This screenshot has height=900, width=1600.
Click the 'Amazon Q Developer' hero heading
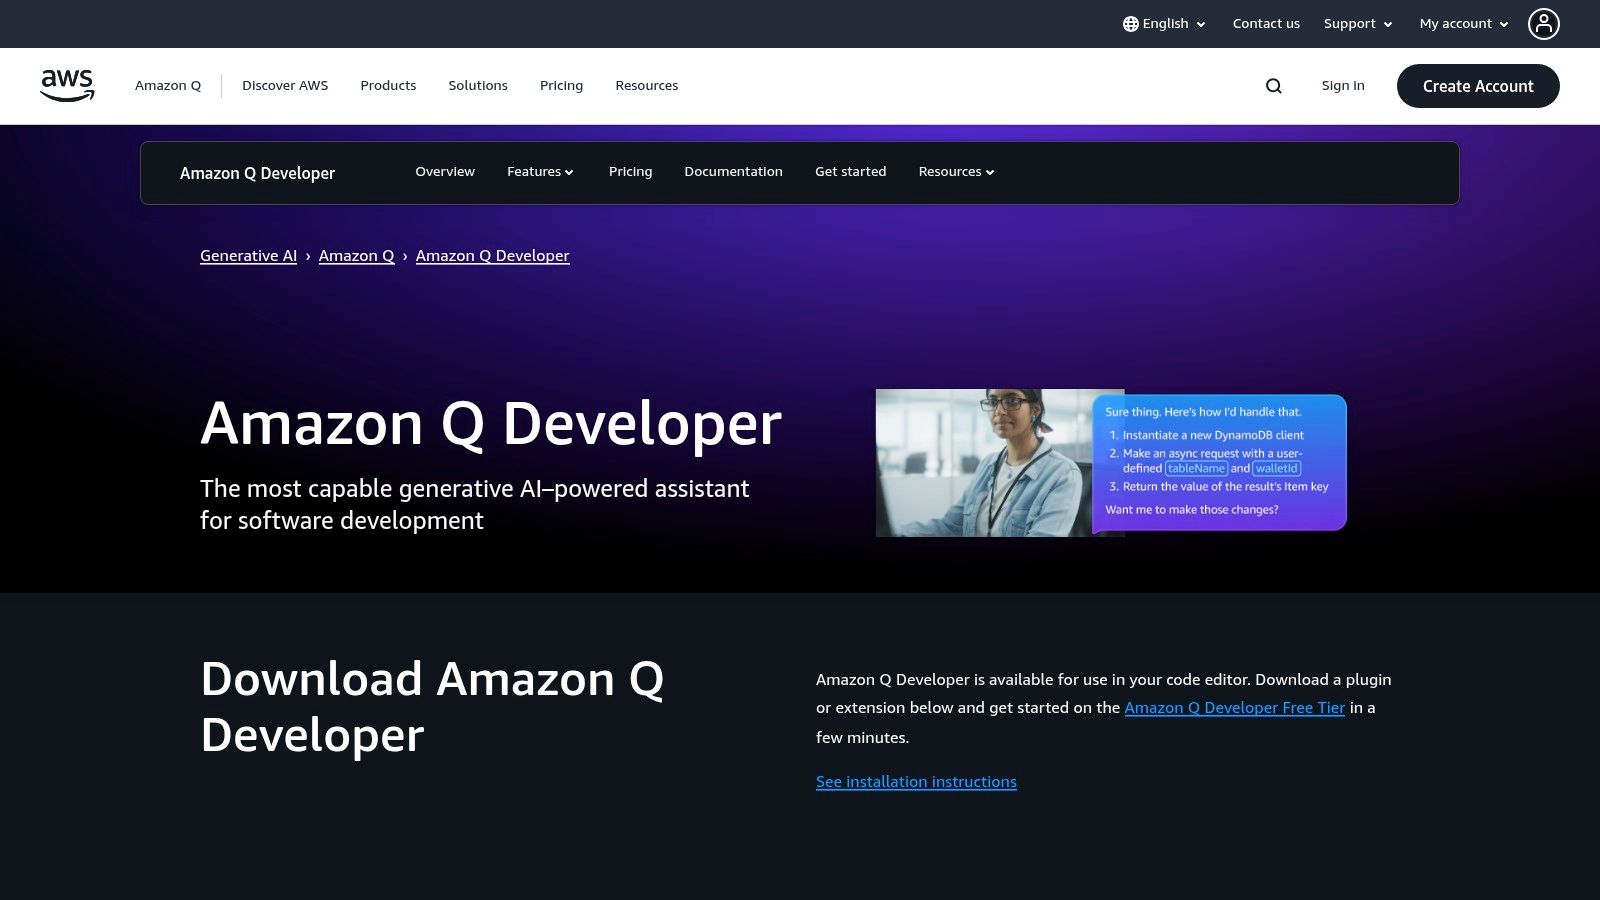491,424
